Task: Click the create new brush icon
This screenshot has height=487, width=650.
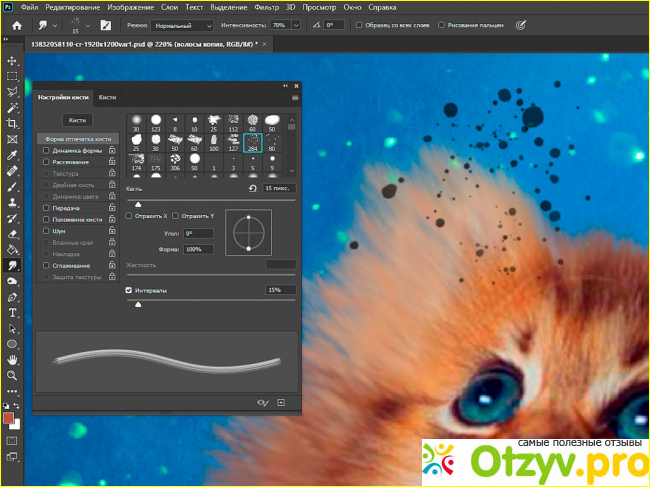Action: (x=282, y=402)
